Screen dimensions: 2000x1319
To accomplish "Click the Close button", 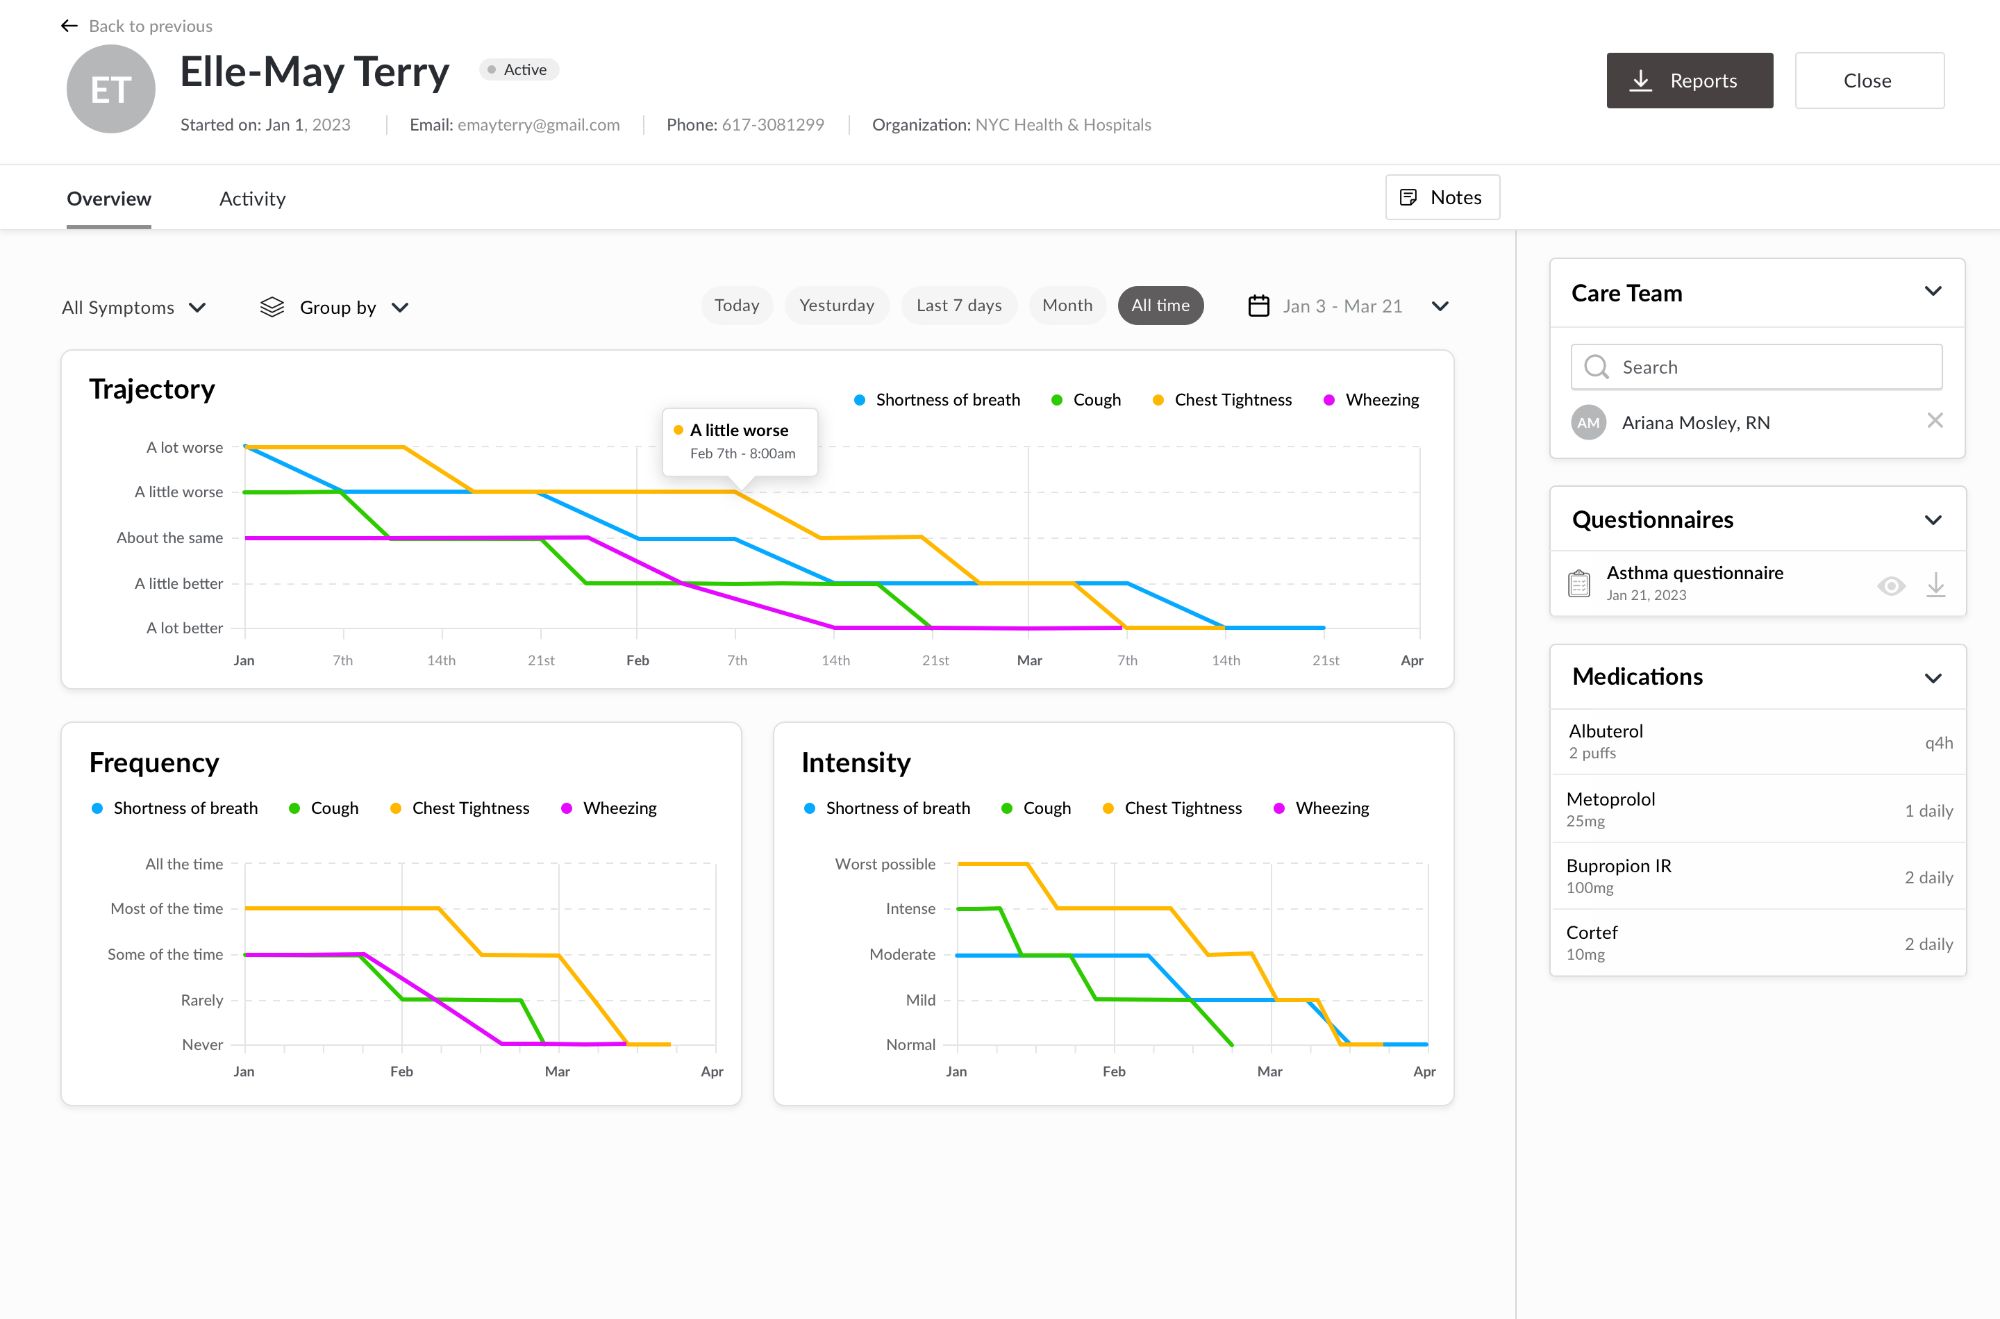I will pos(1868,81).
